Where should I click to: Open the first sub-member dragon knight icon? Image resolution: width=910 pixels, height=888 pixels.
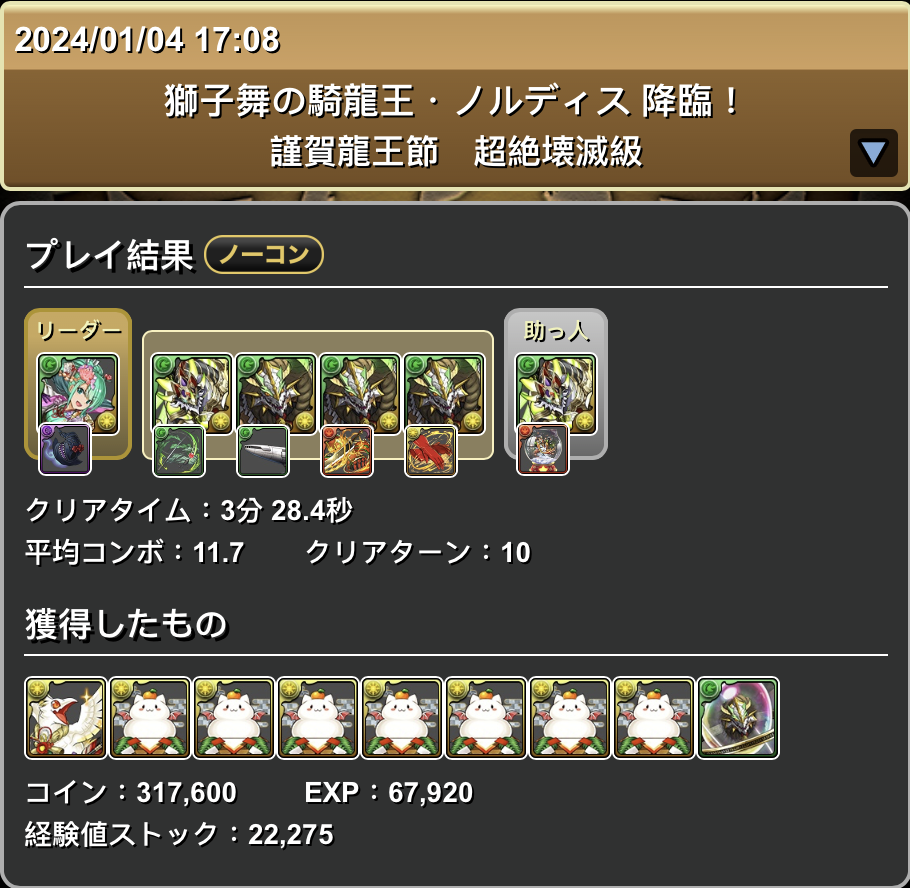[x=192, y=394]
